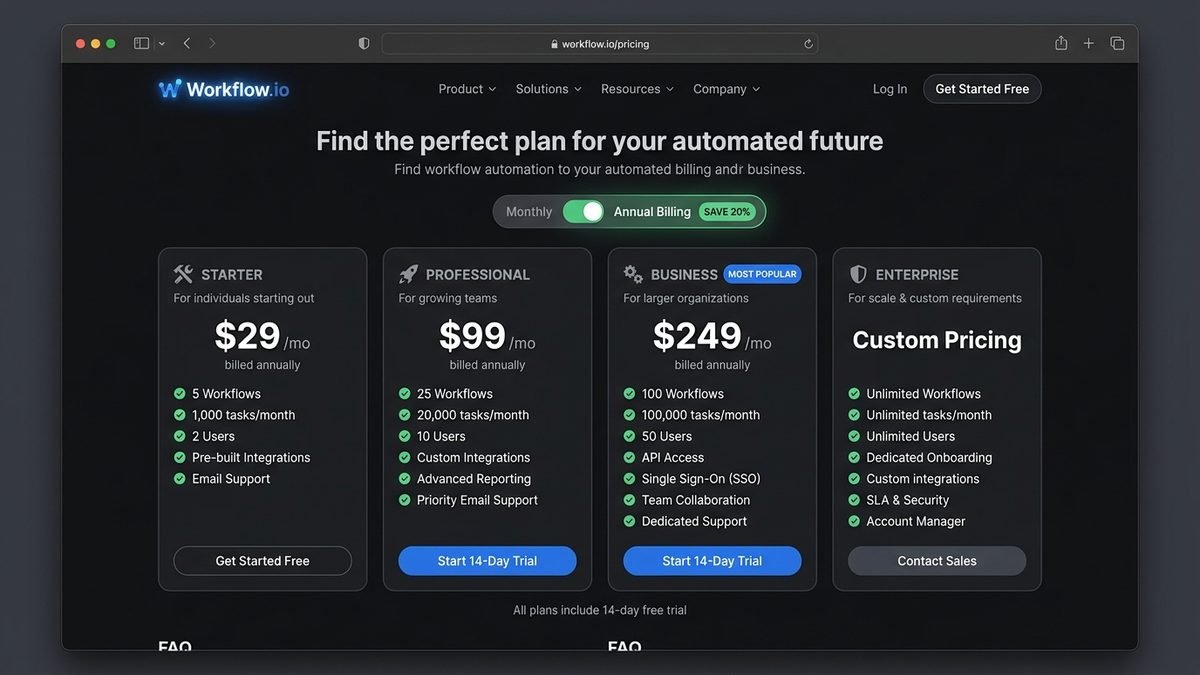Click the check icon beside Pre-built Integrations
The height and width of the screenshot is (675, 1200).
(180, 457)
